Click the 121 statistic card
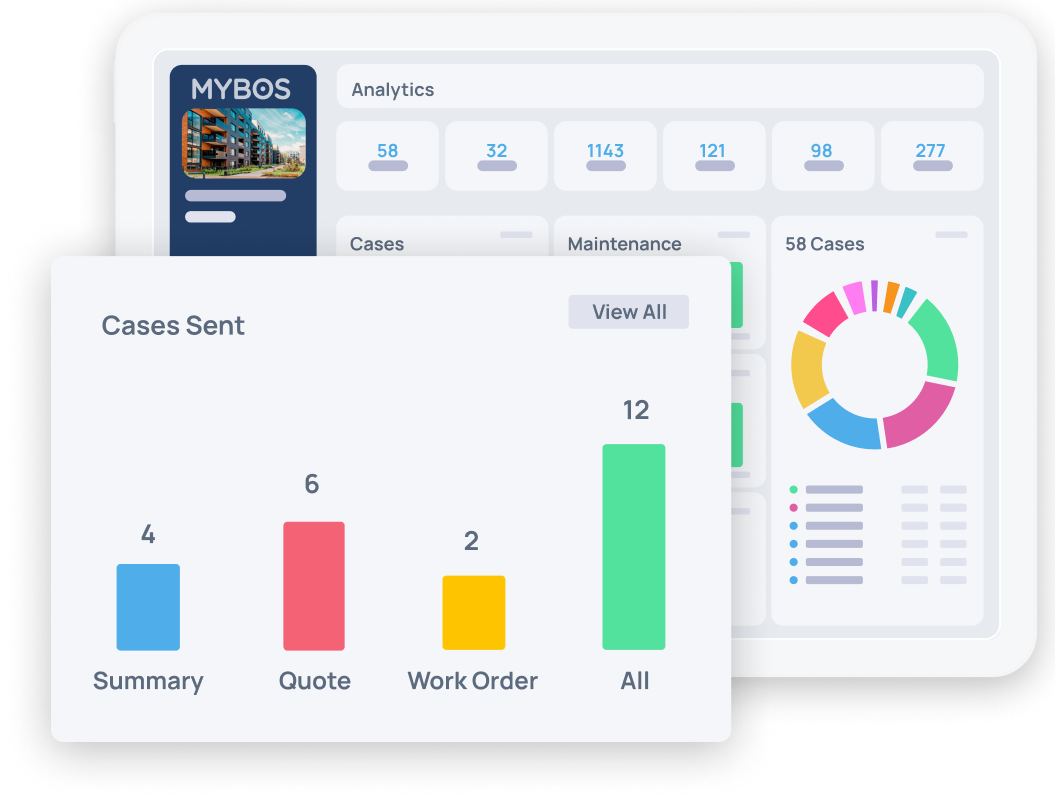 pos(713,155)
